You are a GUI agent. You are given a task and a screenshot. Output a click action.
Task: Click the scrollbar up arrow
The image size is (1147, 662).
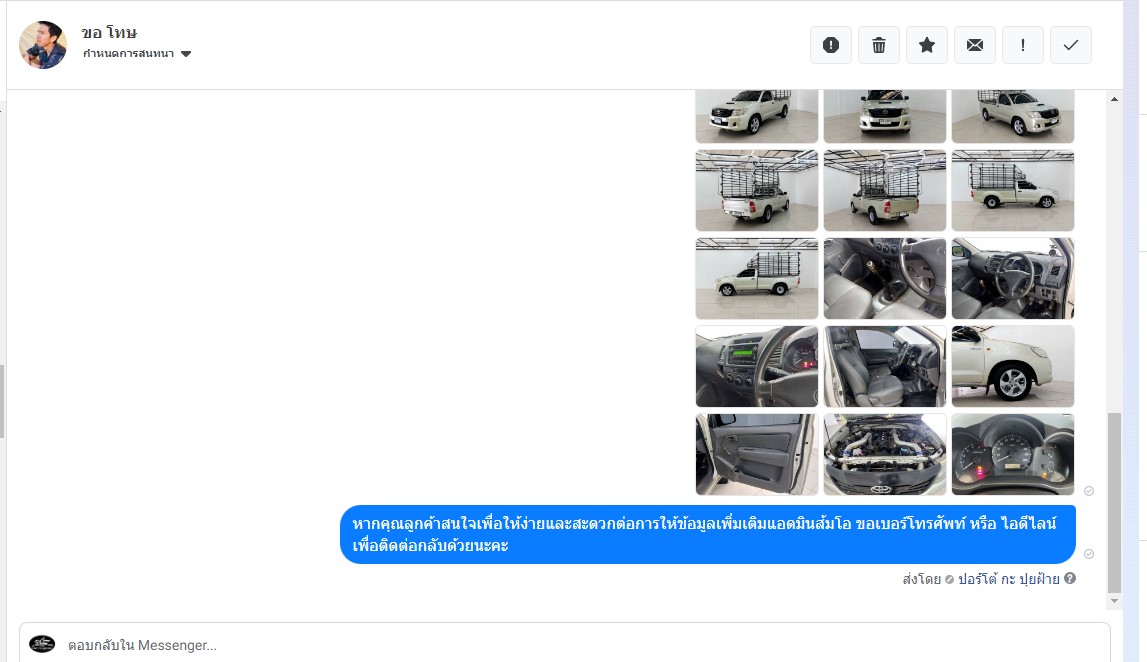[x=1114, y=99]
